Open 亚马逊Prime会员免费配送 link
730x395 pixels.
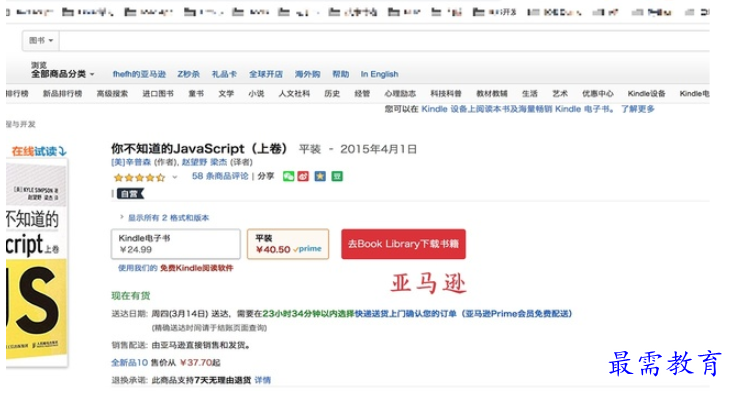[516, 313]
